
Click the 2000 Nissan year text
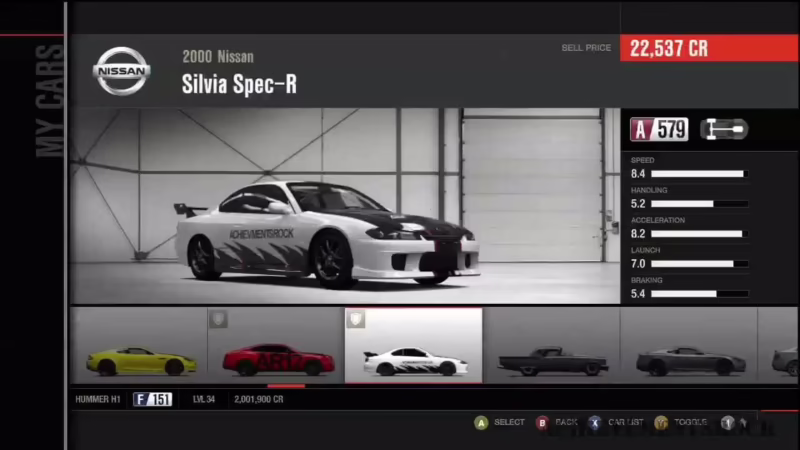[218, 57]
